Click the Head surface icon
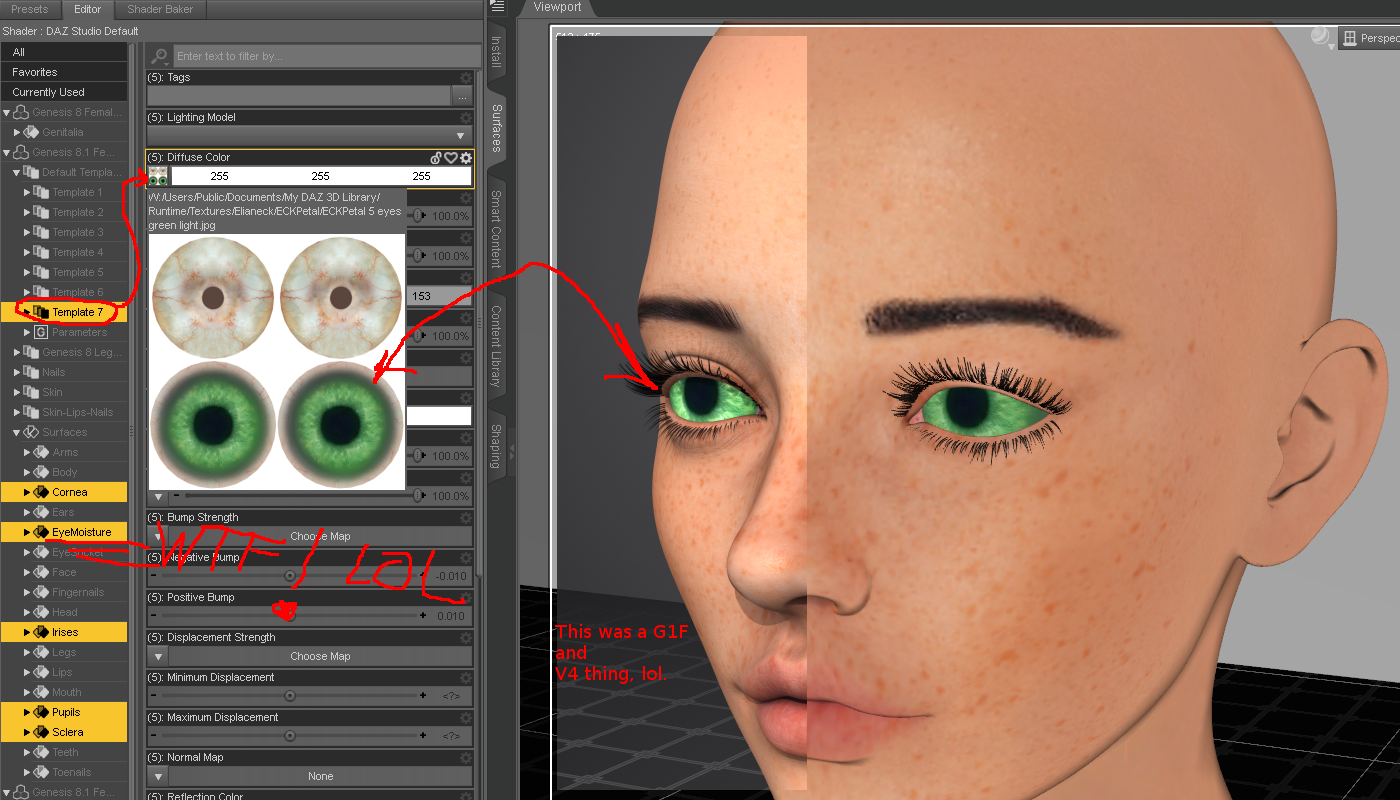 click(41, 612)
